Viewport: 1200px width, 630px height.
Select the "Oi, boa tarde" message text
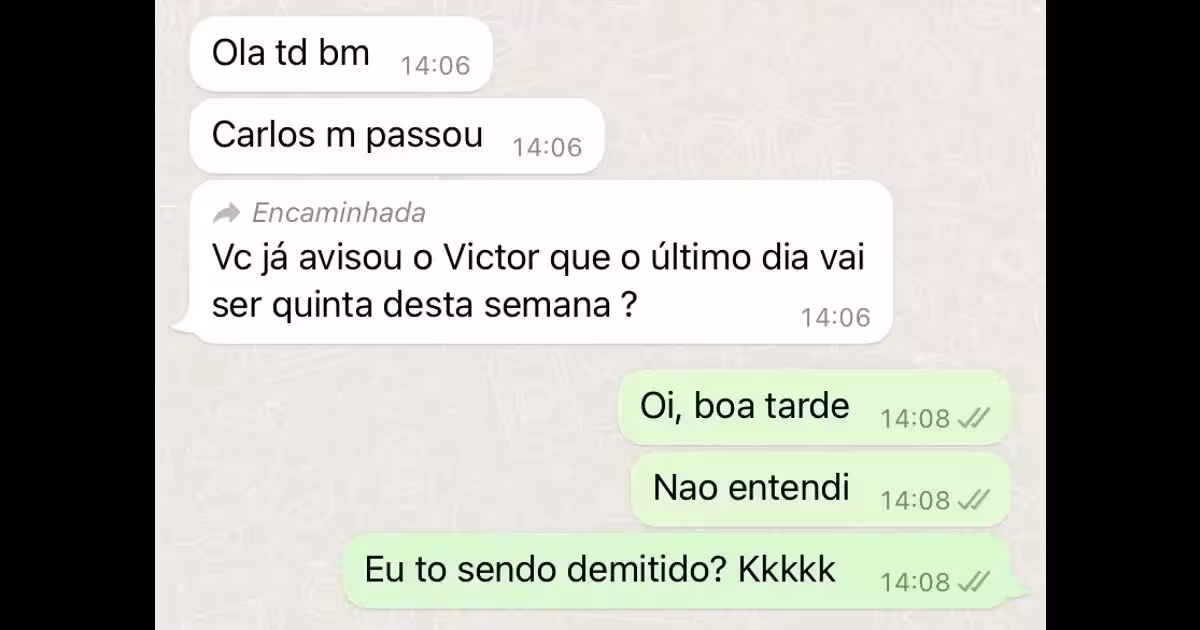pyautogui.click(x=744, y=406)
